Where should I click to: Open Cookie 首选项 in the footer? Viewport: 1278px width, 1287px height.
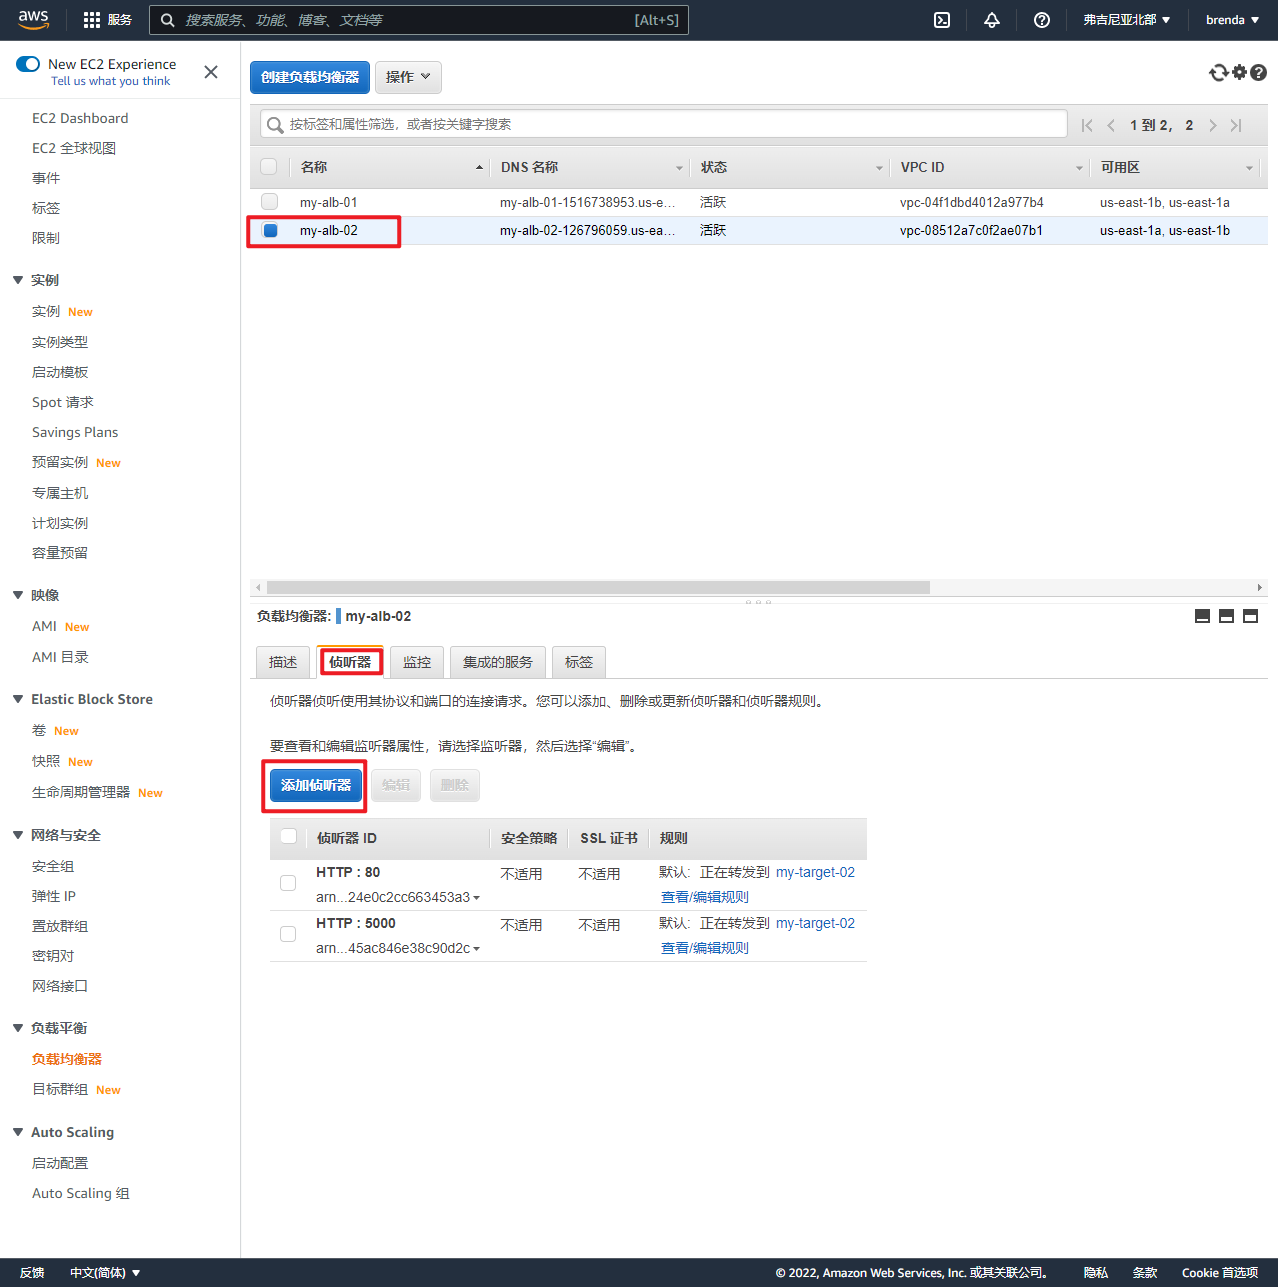[x=1220, y=1273]
